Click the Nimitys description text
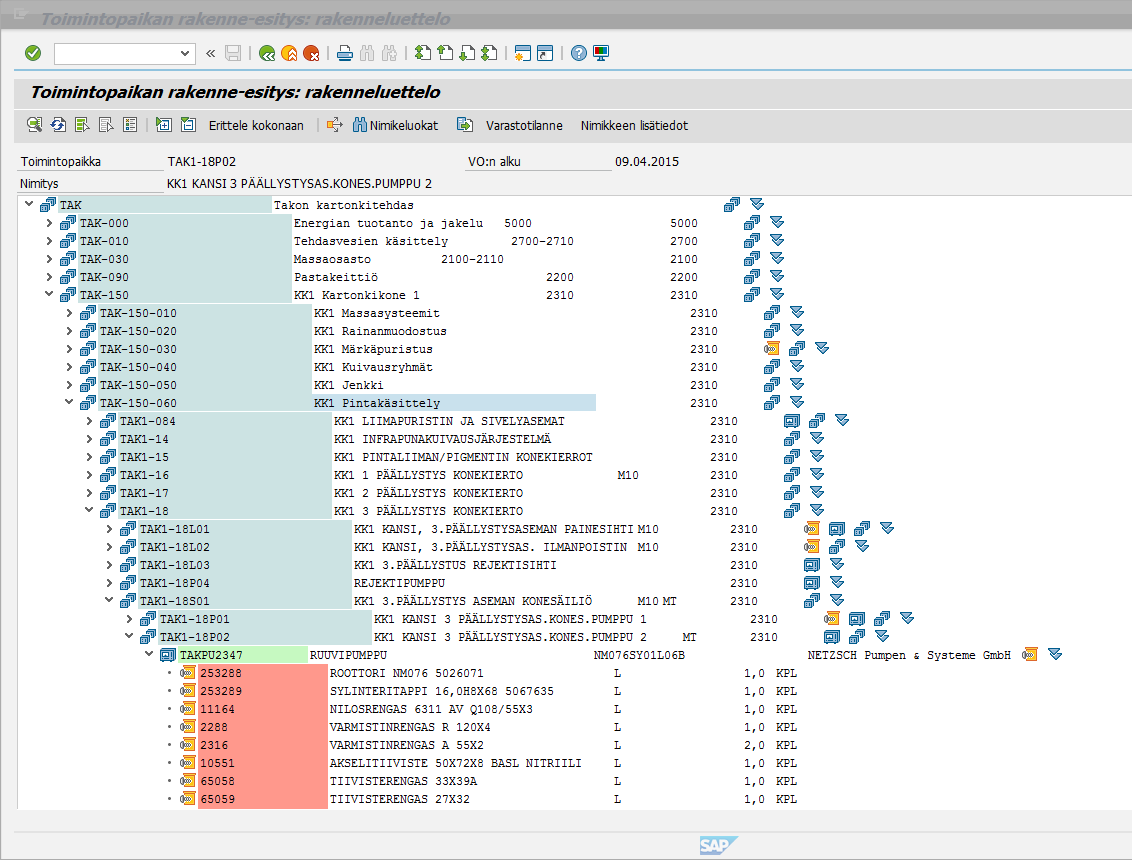 coord(300,183)
